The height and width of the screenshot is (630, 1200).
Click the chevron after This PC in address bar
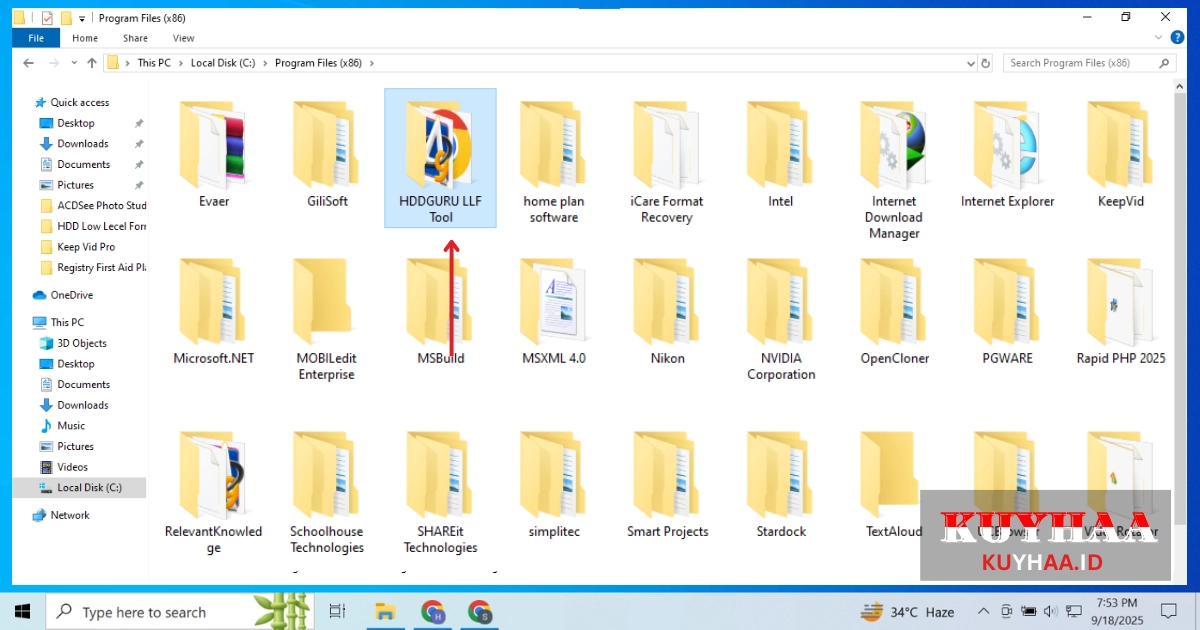181,63
